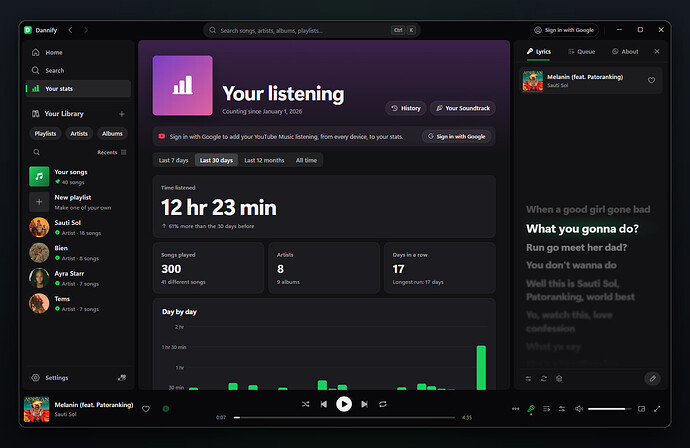Open listening History

[406, 108]
